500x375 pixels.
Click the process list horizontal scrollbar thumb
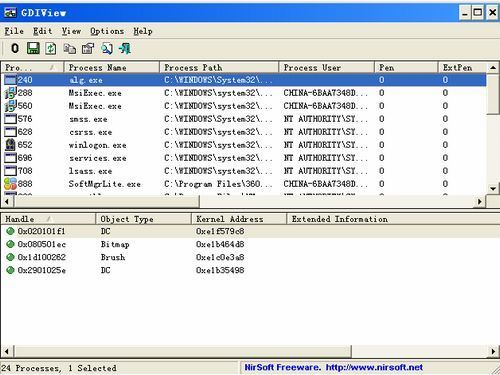[106, 201]
